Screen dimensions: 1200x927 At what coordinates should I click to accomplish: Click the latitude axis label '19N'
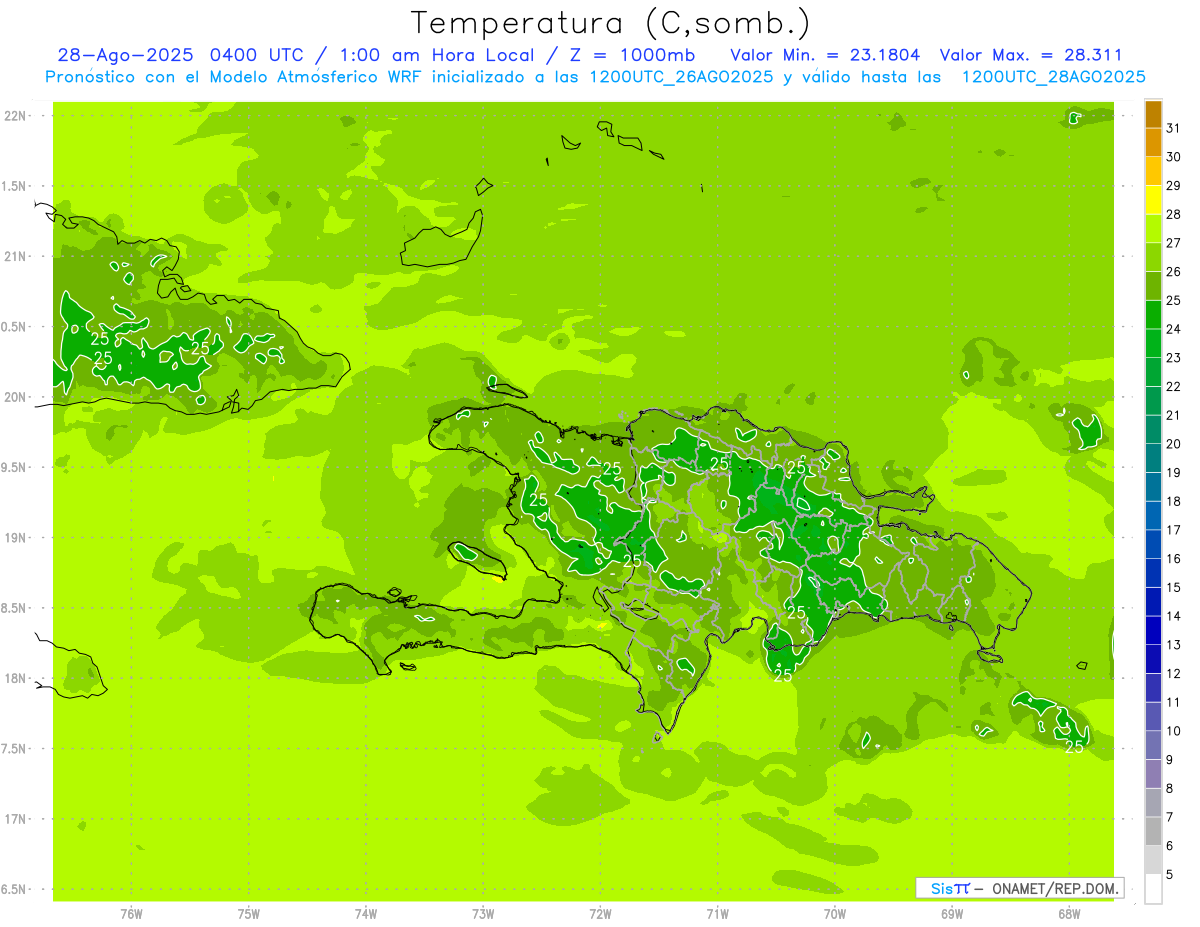point(15,538)
